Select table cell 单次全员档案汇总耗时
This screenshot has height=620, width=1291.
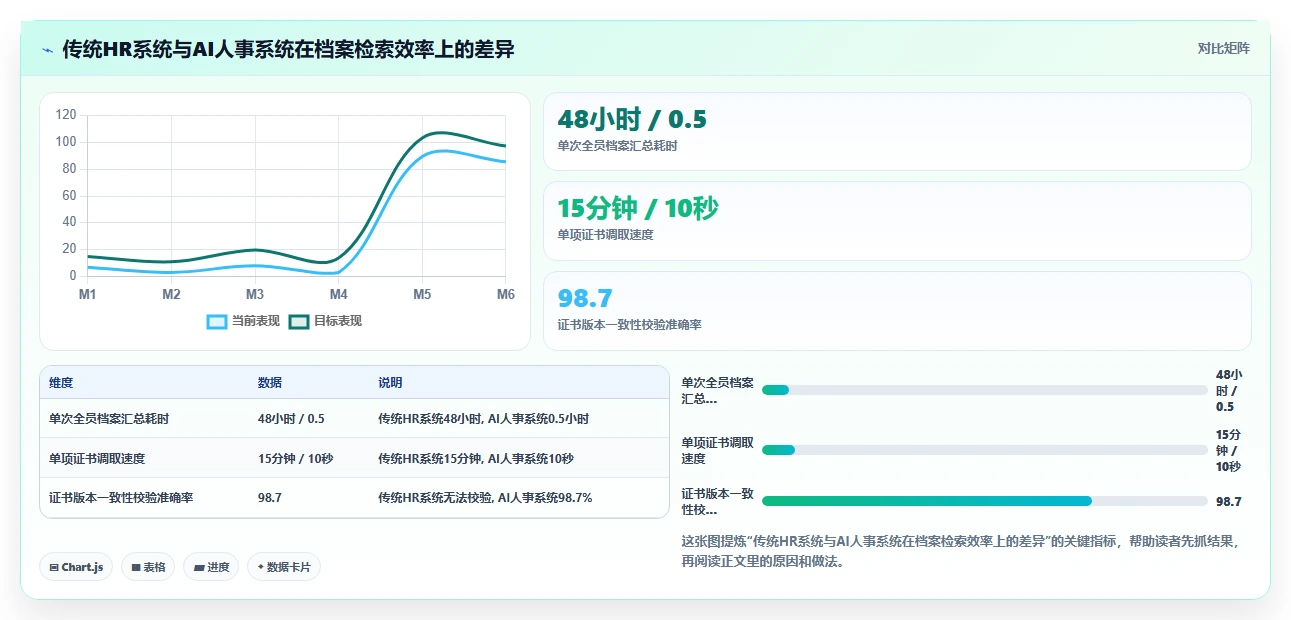pyautogui.click(x=109, y=419)
